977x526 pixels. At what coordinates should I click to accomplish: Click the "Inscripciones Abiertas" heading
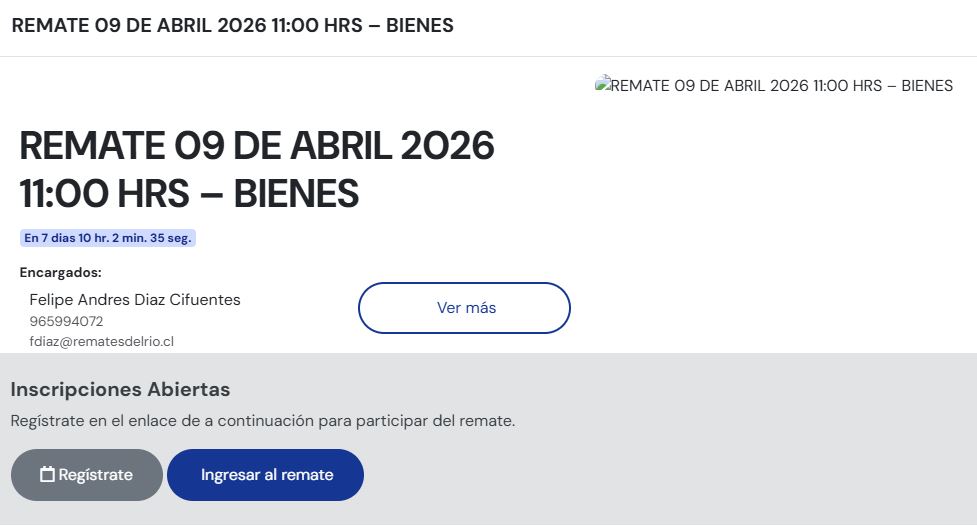pyautogui.click(x=120, y=389)
